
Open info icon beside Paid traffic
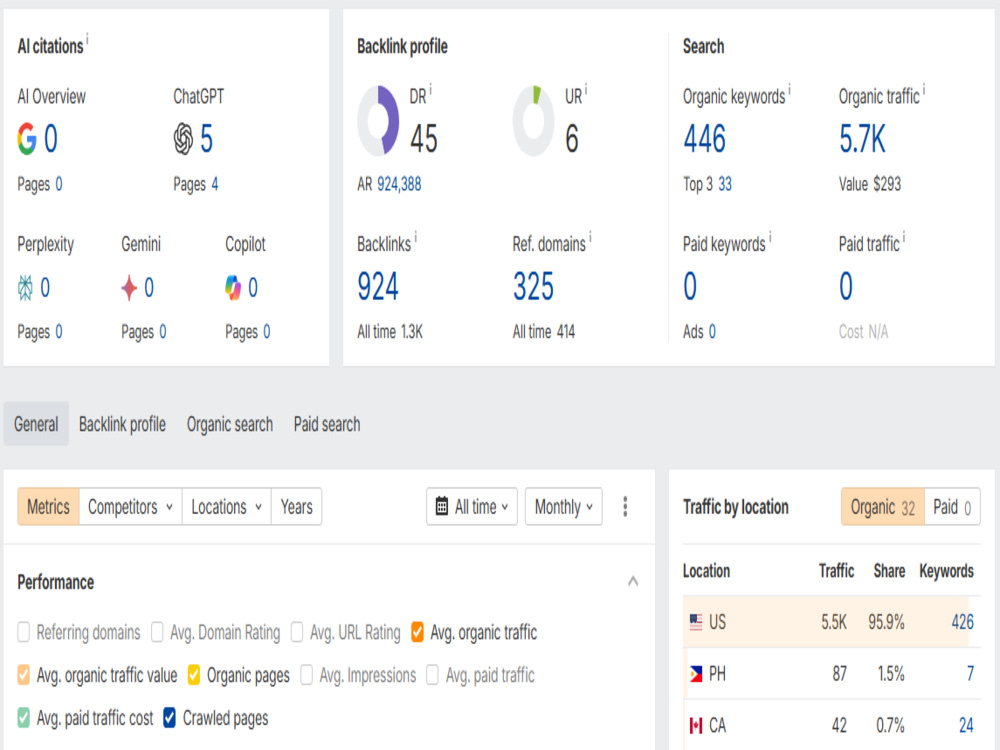[x=904, y=237]
